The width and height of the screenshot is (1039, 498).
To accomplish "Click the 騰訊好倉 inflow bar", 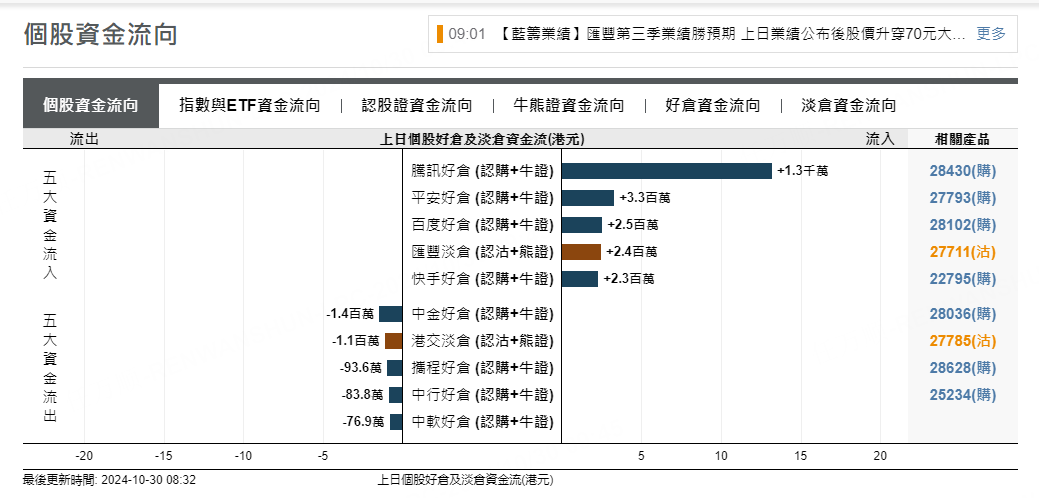I will point(667,171).
